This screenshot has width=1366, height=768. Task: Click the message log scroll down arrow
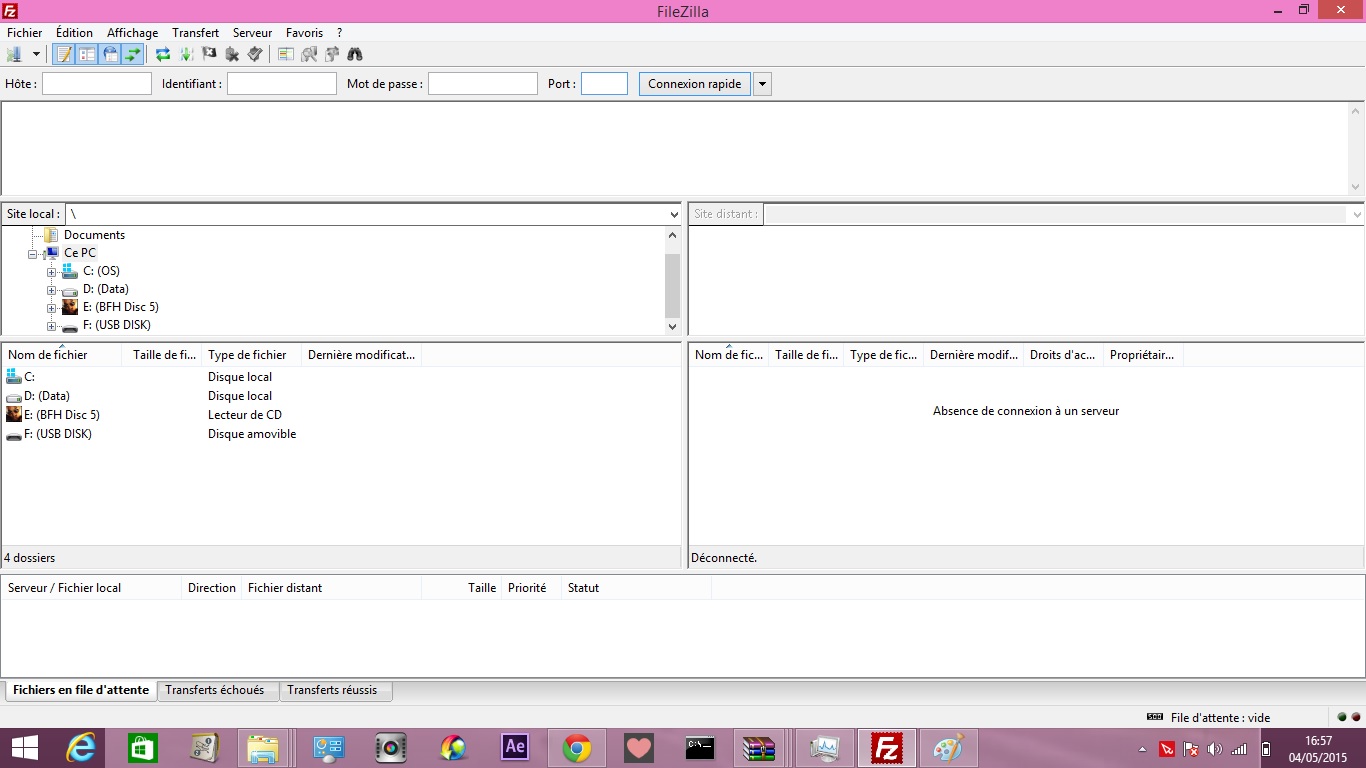pyautogui.click(x=1356, y=187)
